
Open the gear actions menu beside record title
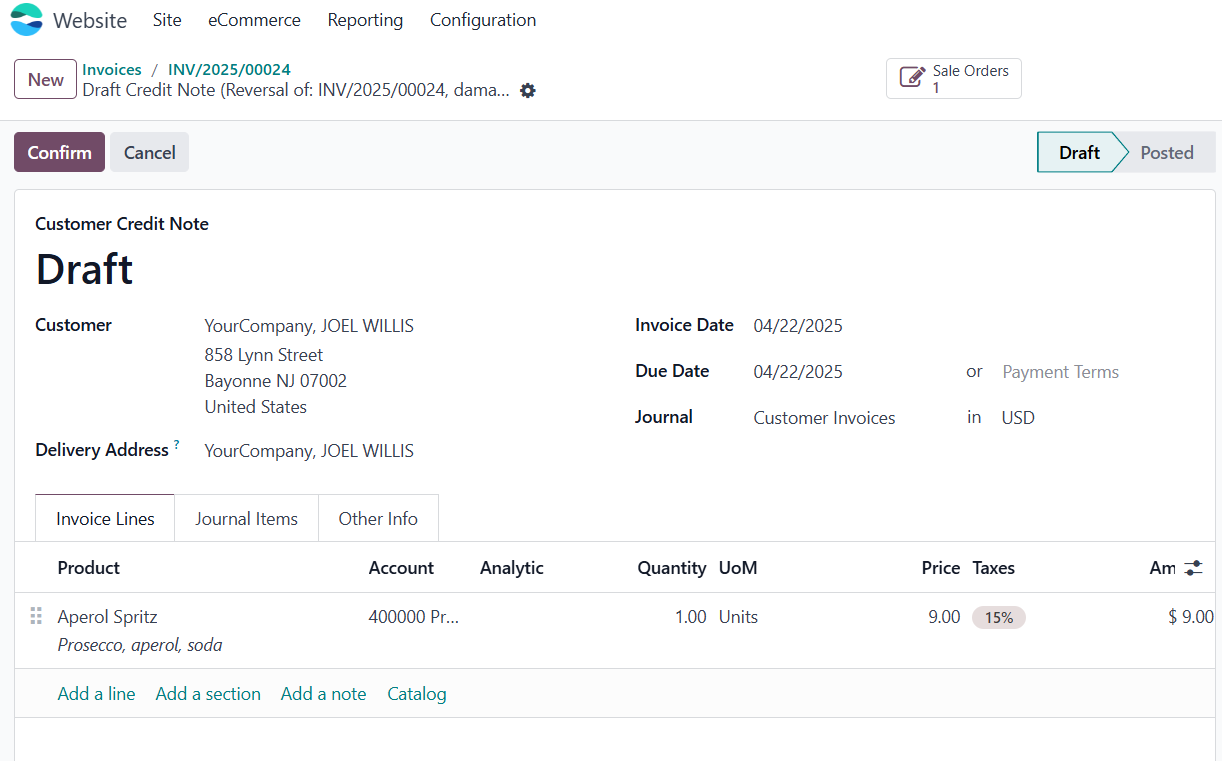click(528, 91)
